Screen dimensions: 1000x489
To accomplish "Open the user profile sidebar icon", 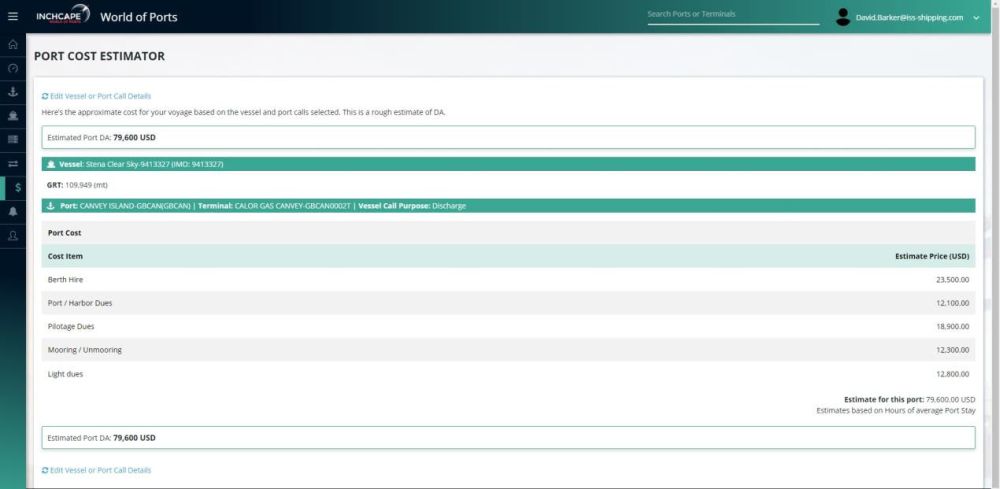I will [13, 236].
